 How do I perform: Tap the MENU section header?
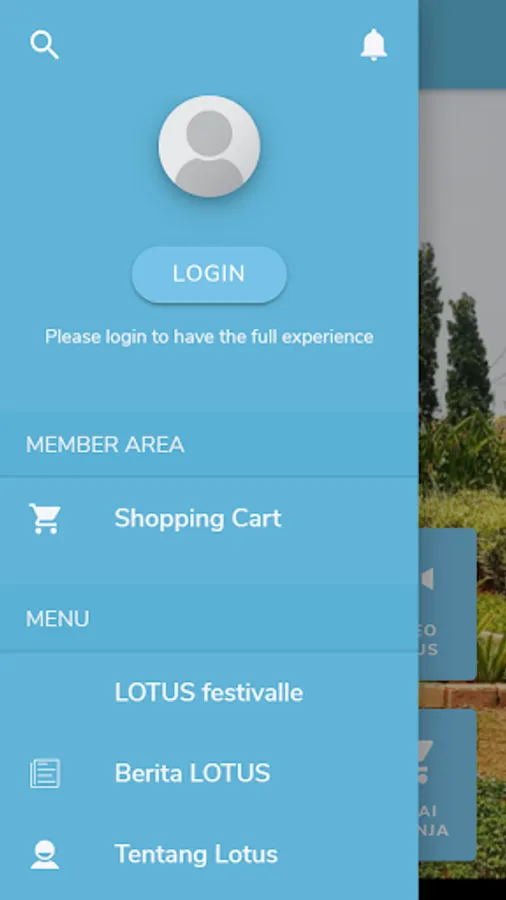(57, 619)
